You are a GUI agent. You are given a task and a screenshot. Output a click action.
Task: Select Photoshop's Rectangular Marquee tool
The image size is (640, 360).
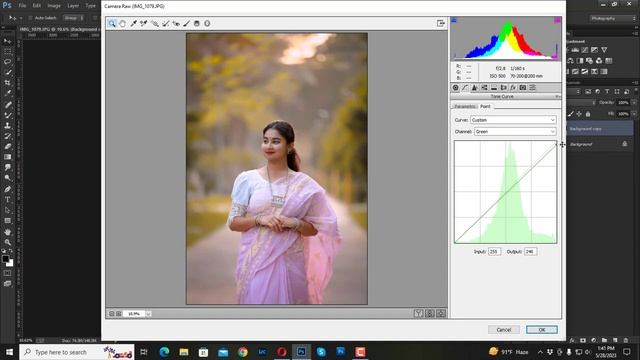click(x=7, y=51)
